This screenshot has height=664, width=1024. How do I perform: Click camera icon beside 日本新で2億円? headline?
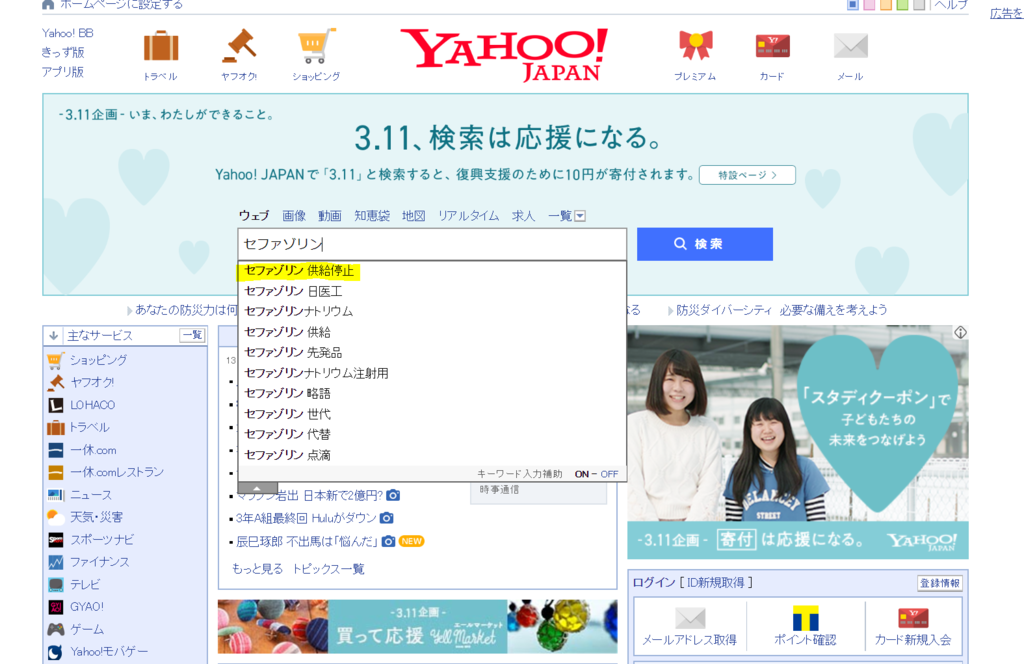(x=393, y=496)
